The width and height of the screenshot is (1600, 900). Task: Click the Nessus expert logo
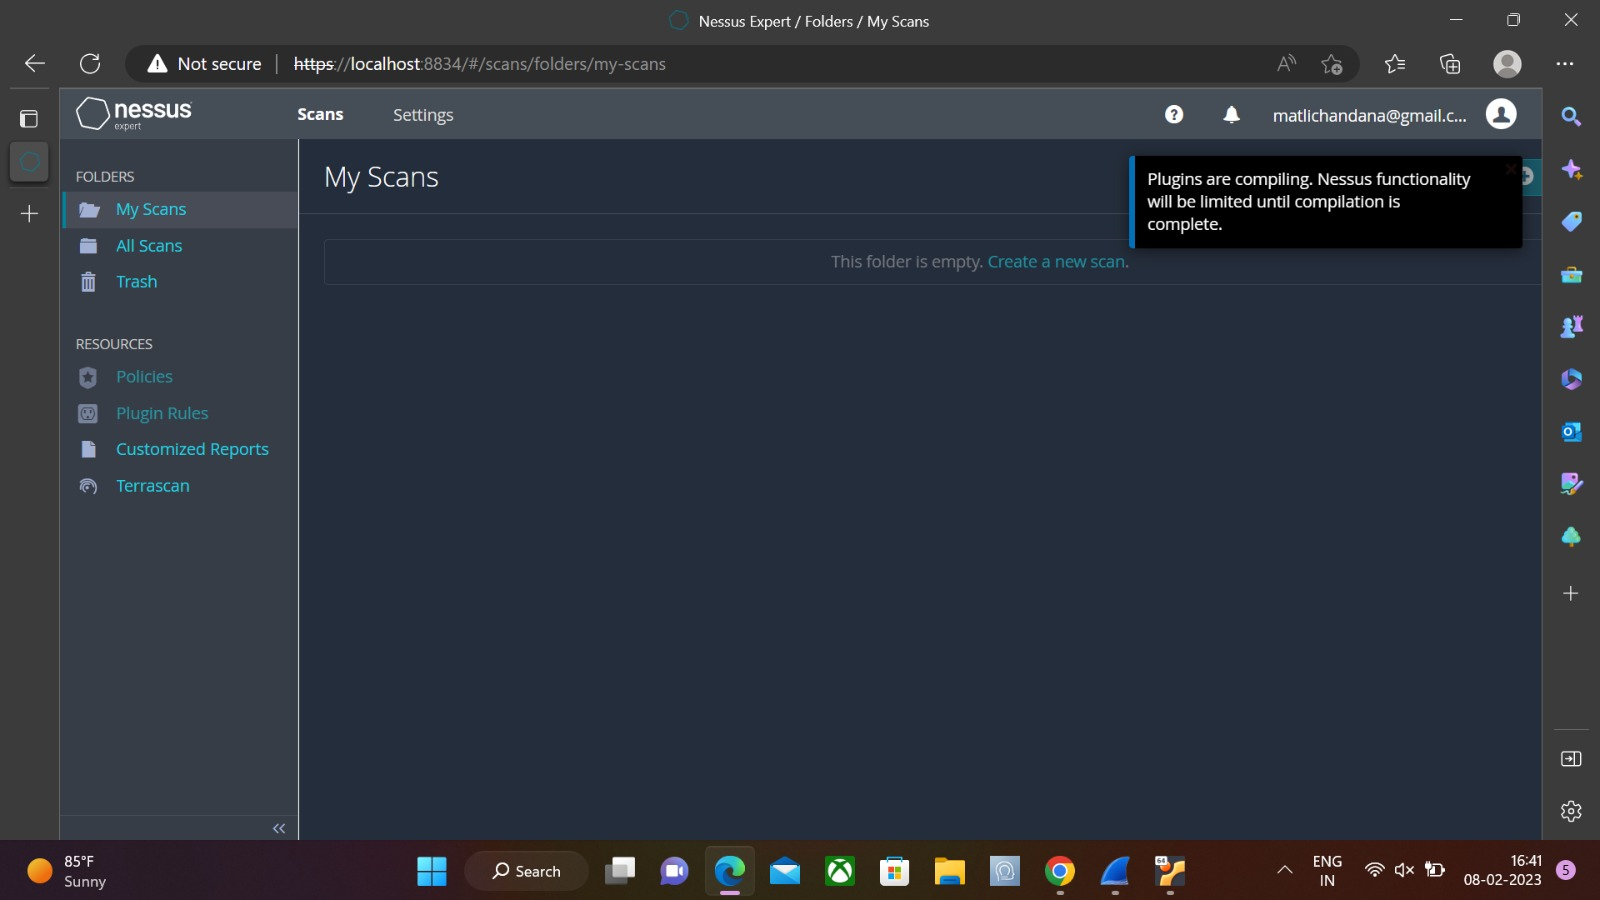pos(134,114)
